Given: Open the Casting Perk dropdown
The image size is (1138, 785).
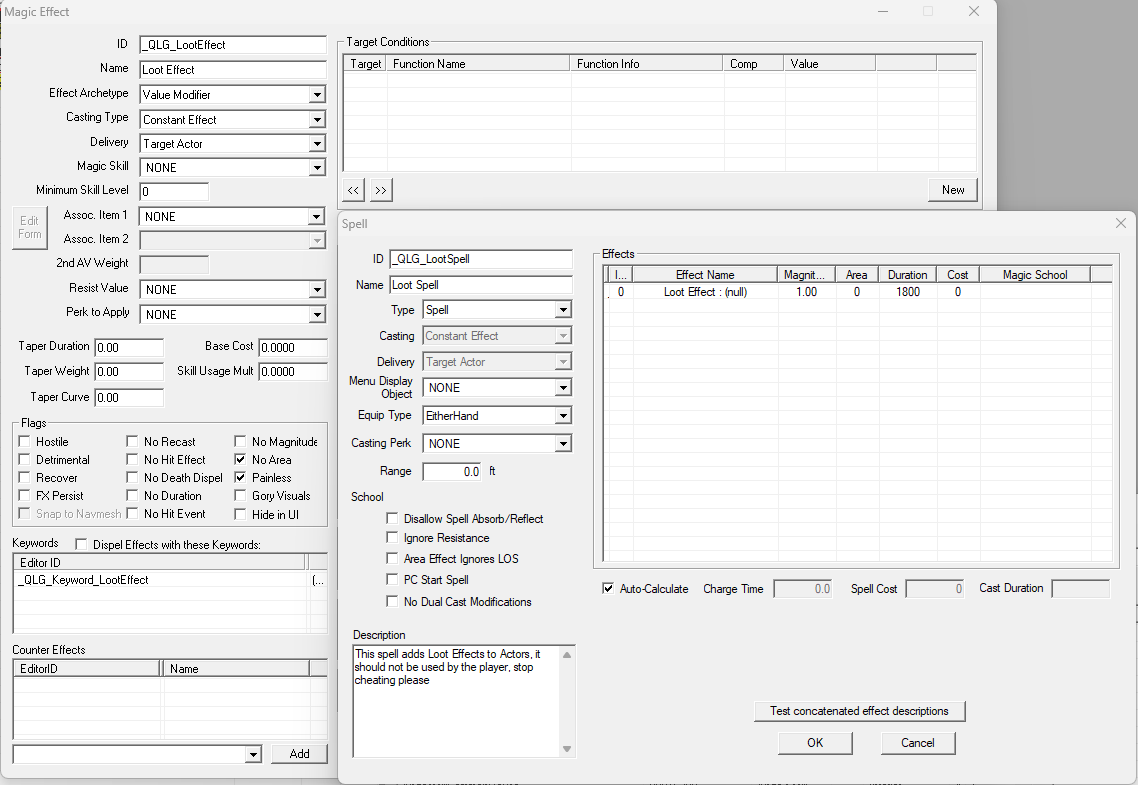Looking at the screenshot, I should [x=563, y=444].
